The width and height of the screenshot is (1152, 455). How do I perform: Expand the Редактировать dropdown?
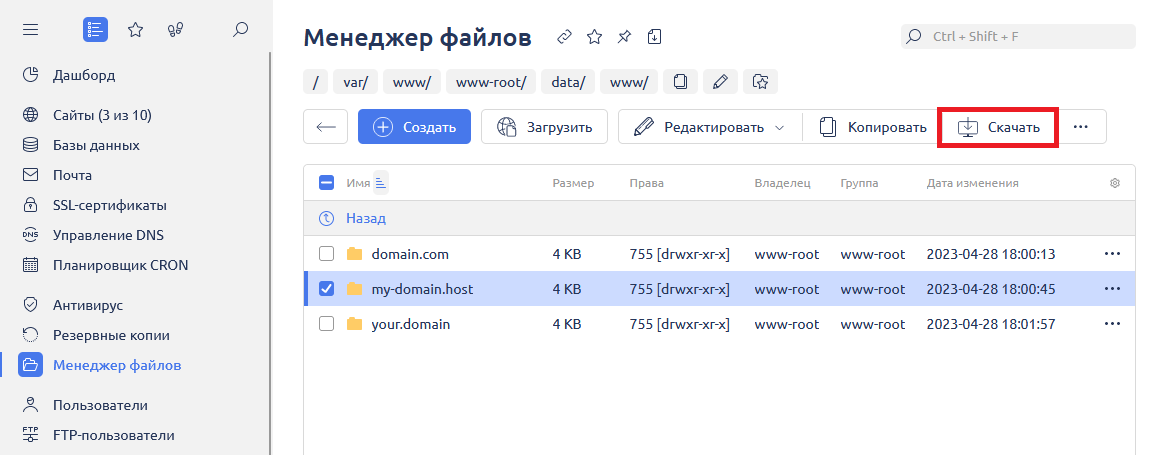(x=780, y=128)
